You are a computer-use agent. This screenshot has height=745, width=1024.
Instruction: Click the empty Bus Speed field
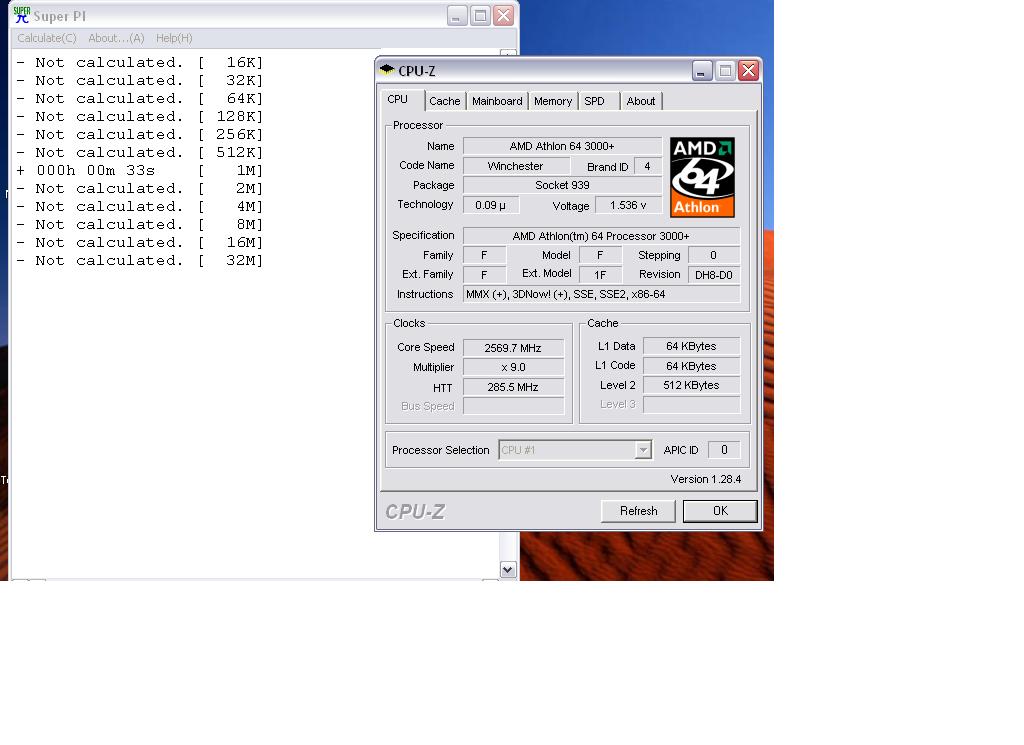tap(513, 406)
